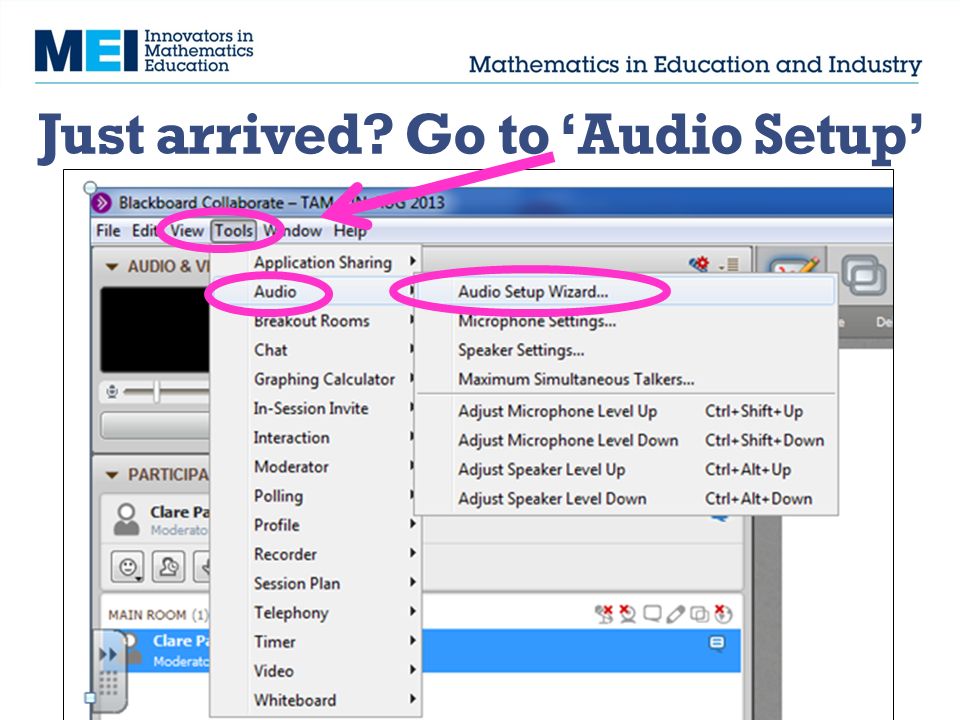This screenshot has height=720, width=960.
Task: Open audio panel settings gear icon
Action: tap(699, 264)
